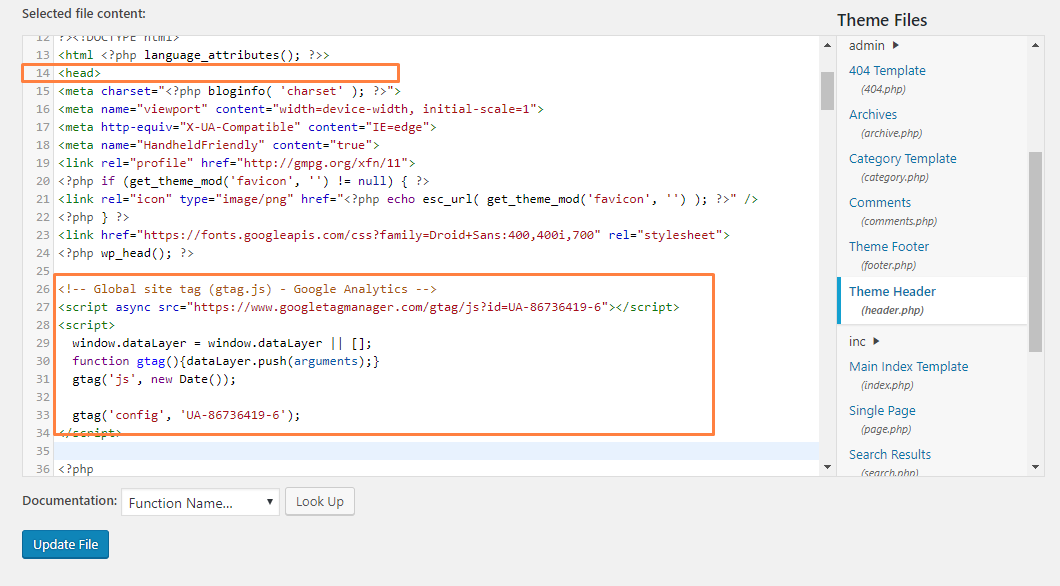Viewport: 1060px width, 586px height.
Task: Open the Single Page template
Action: [882, 411]
